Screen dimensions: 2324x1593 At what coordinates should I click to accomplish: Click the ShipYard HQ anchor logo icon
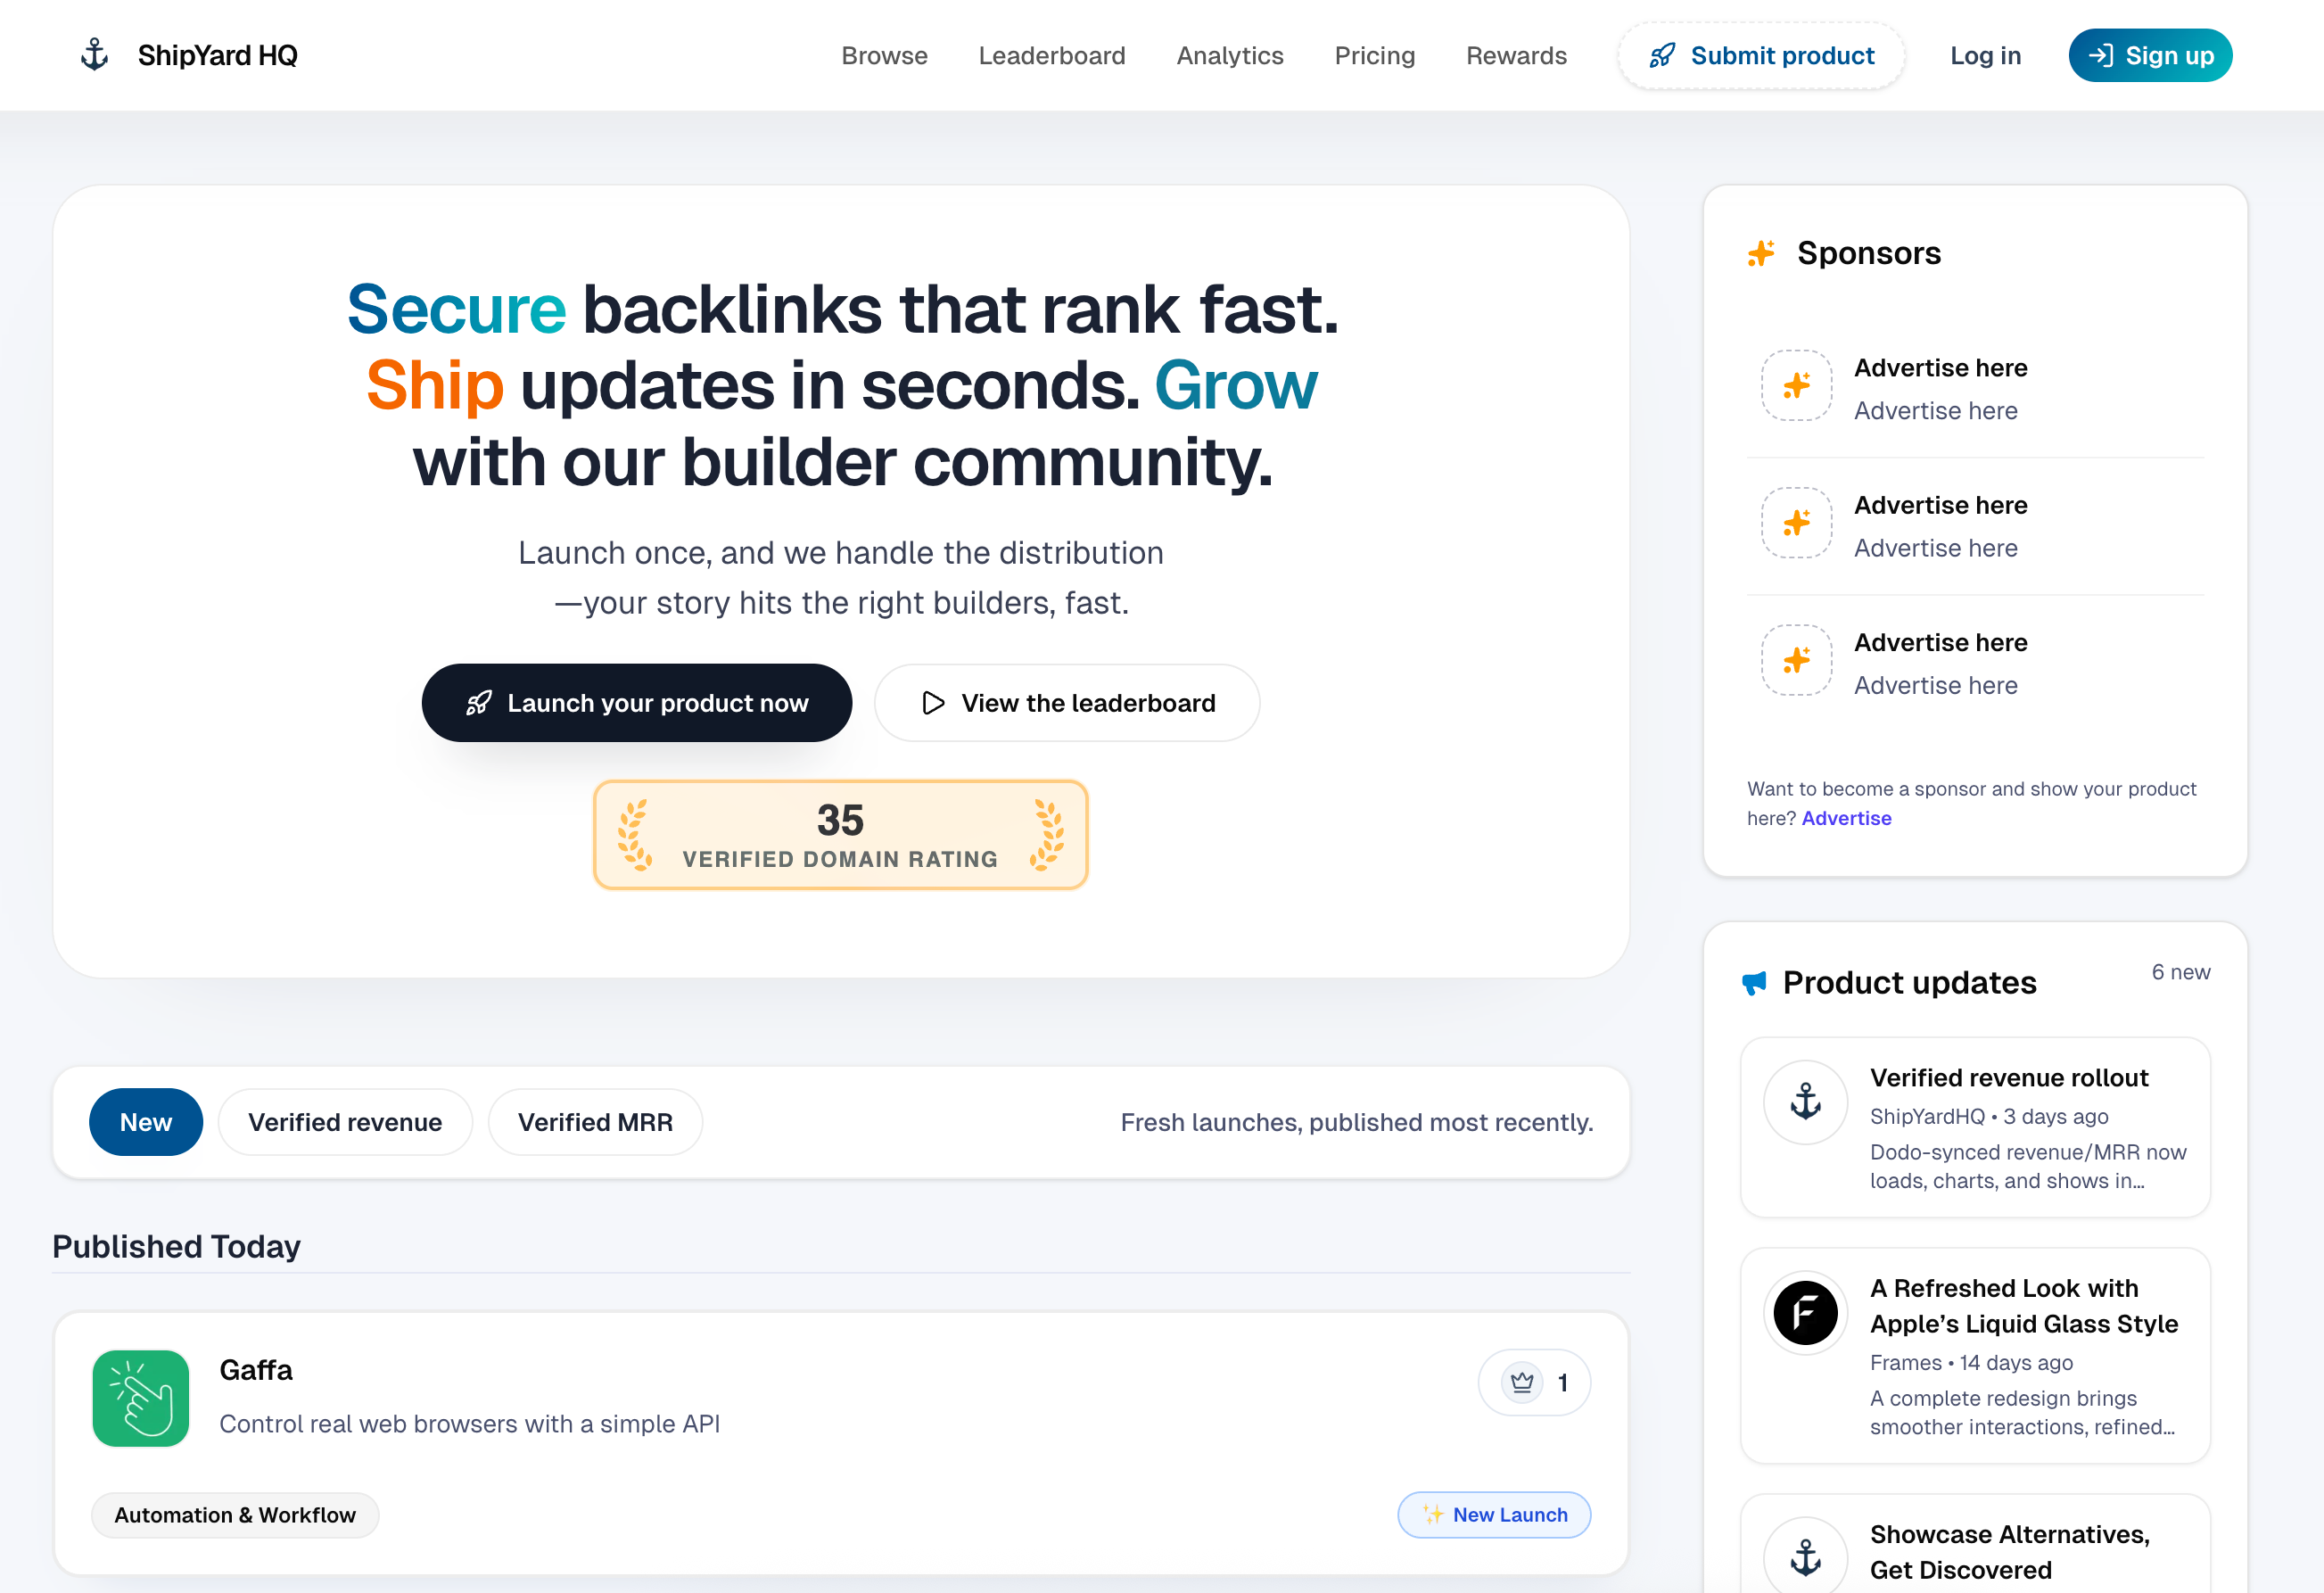tap(94, 55)
